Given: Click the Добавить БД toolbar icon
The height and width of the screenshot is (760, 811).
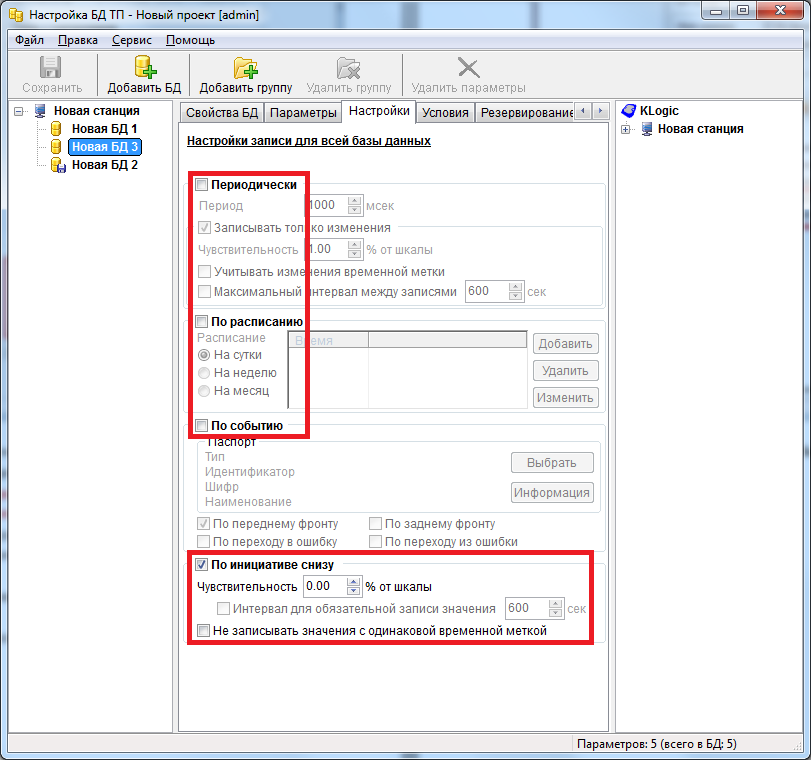Looking at the screenshot, I should pos(145,68).
